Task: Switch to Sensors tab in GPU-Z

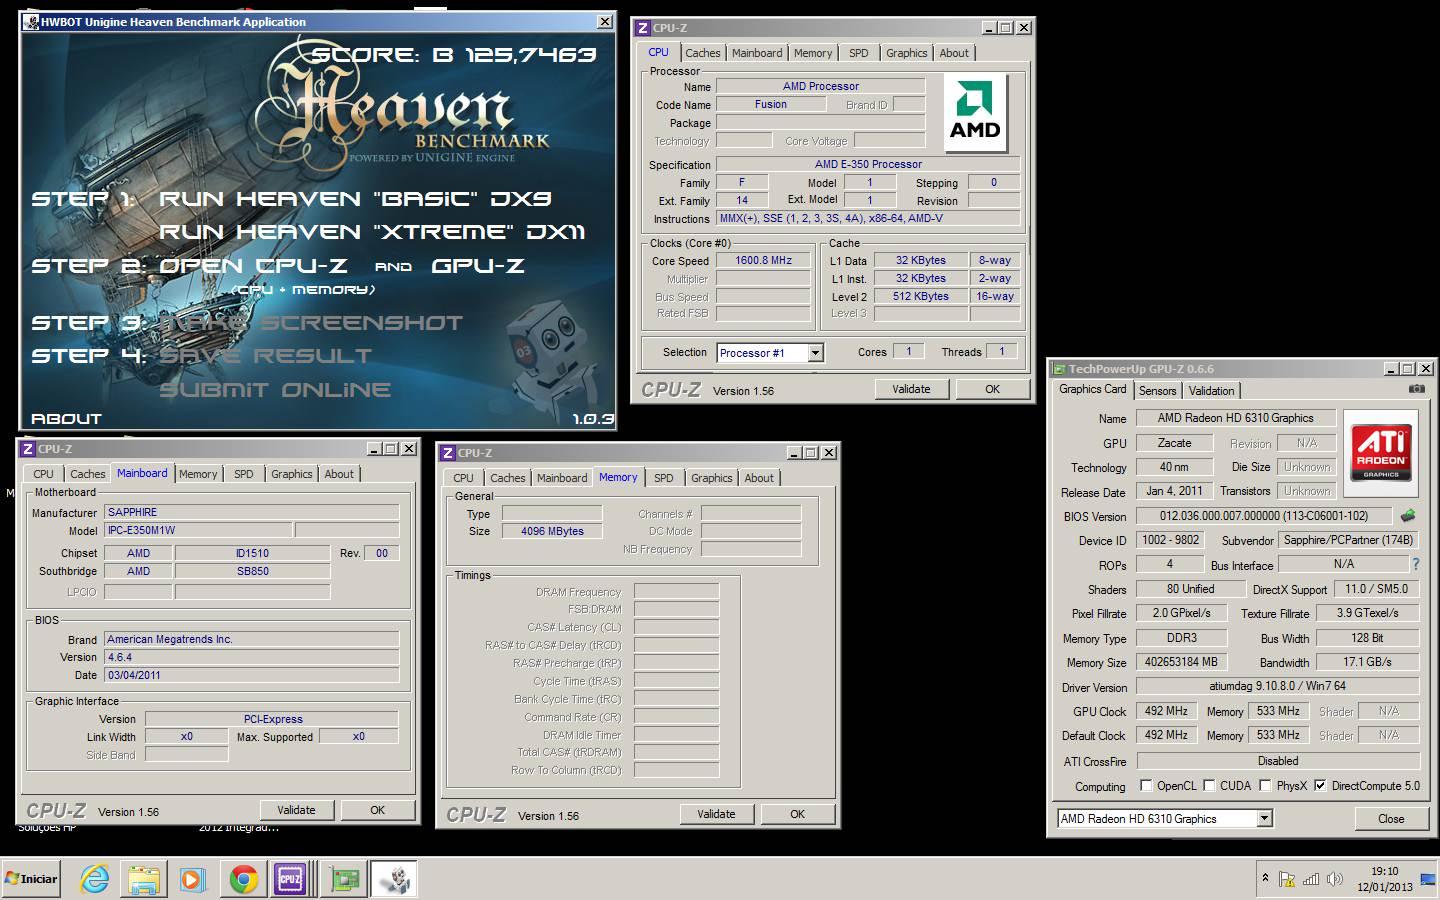Action: (1157, 391)
